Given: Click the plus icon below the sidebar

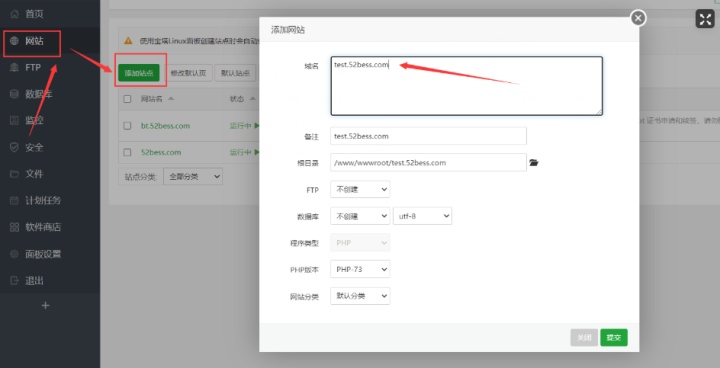Looking at the screenshot, I should coord(45,306).
